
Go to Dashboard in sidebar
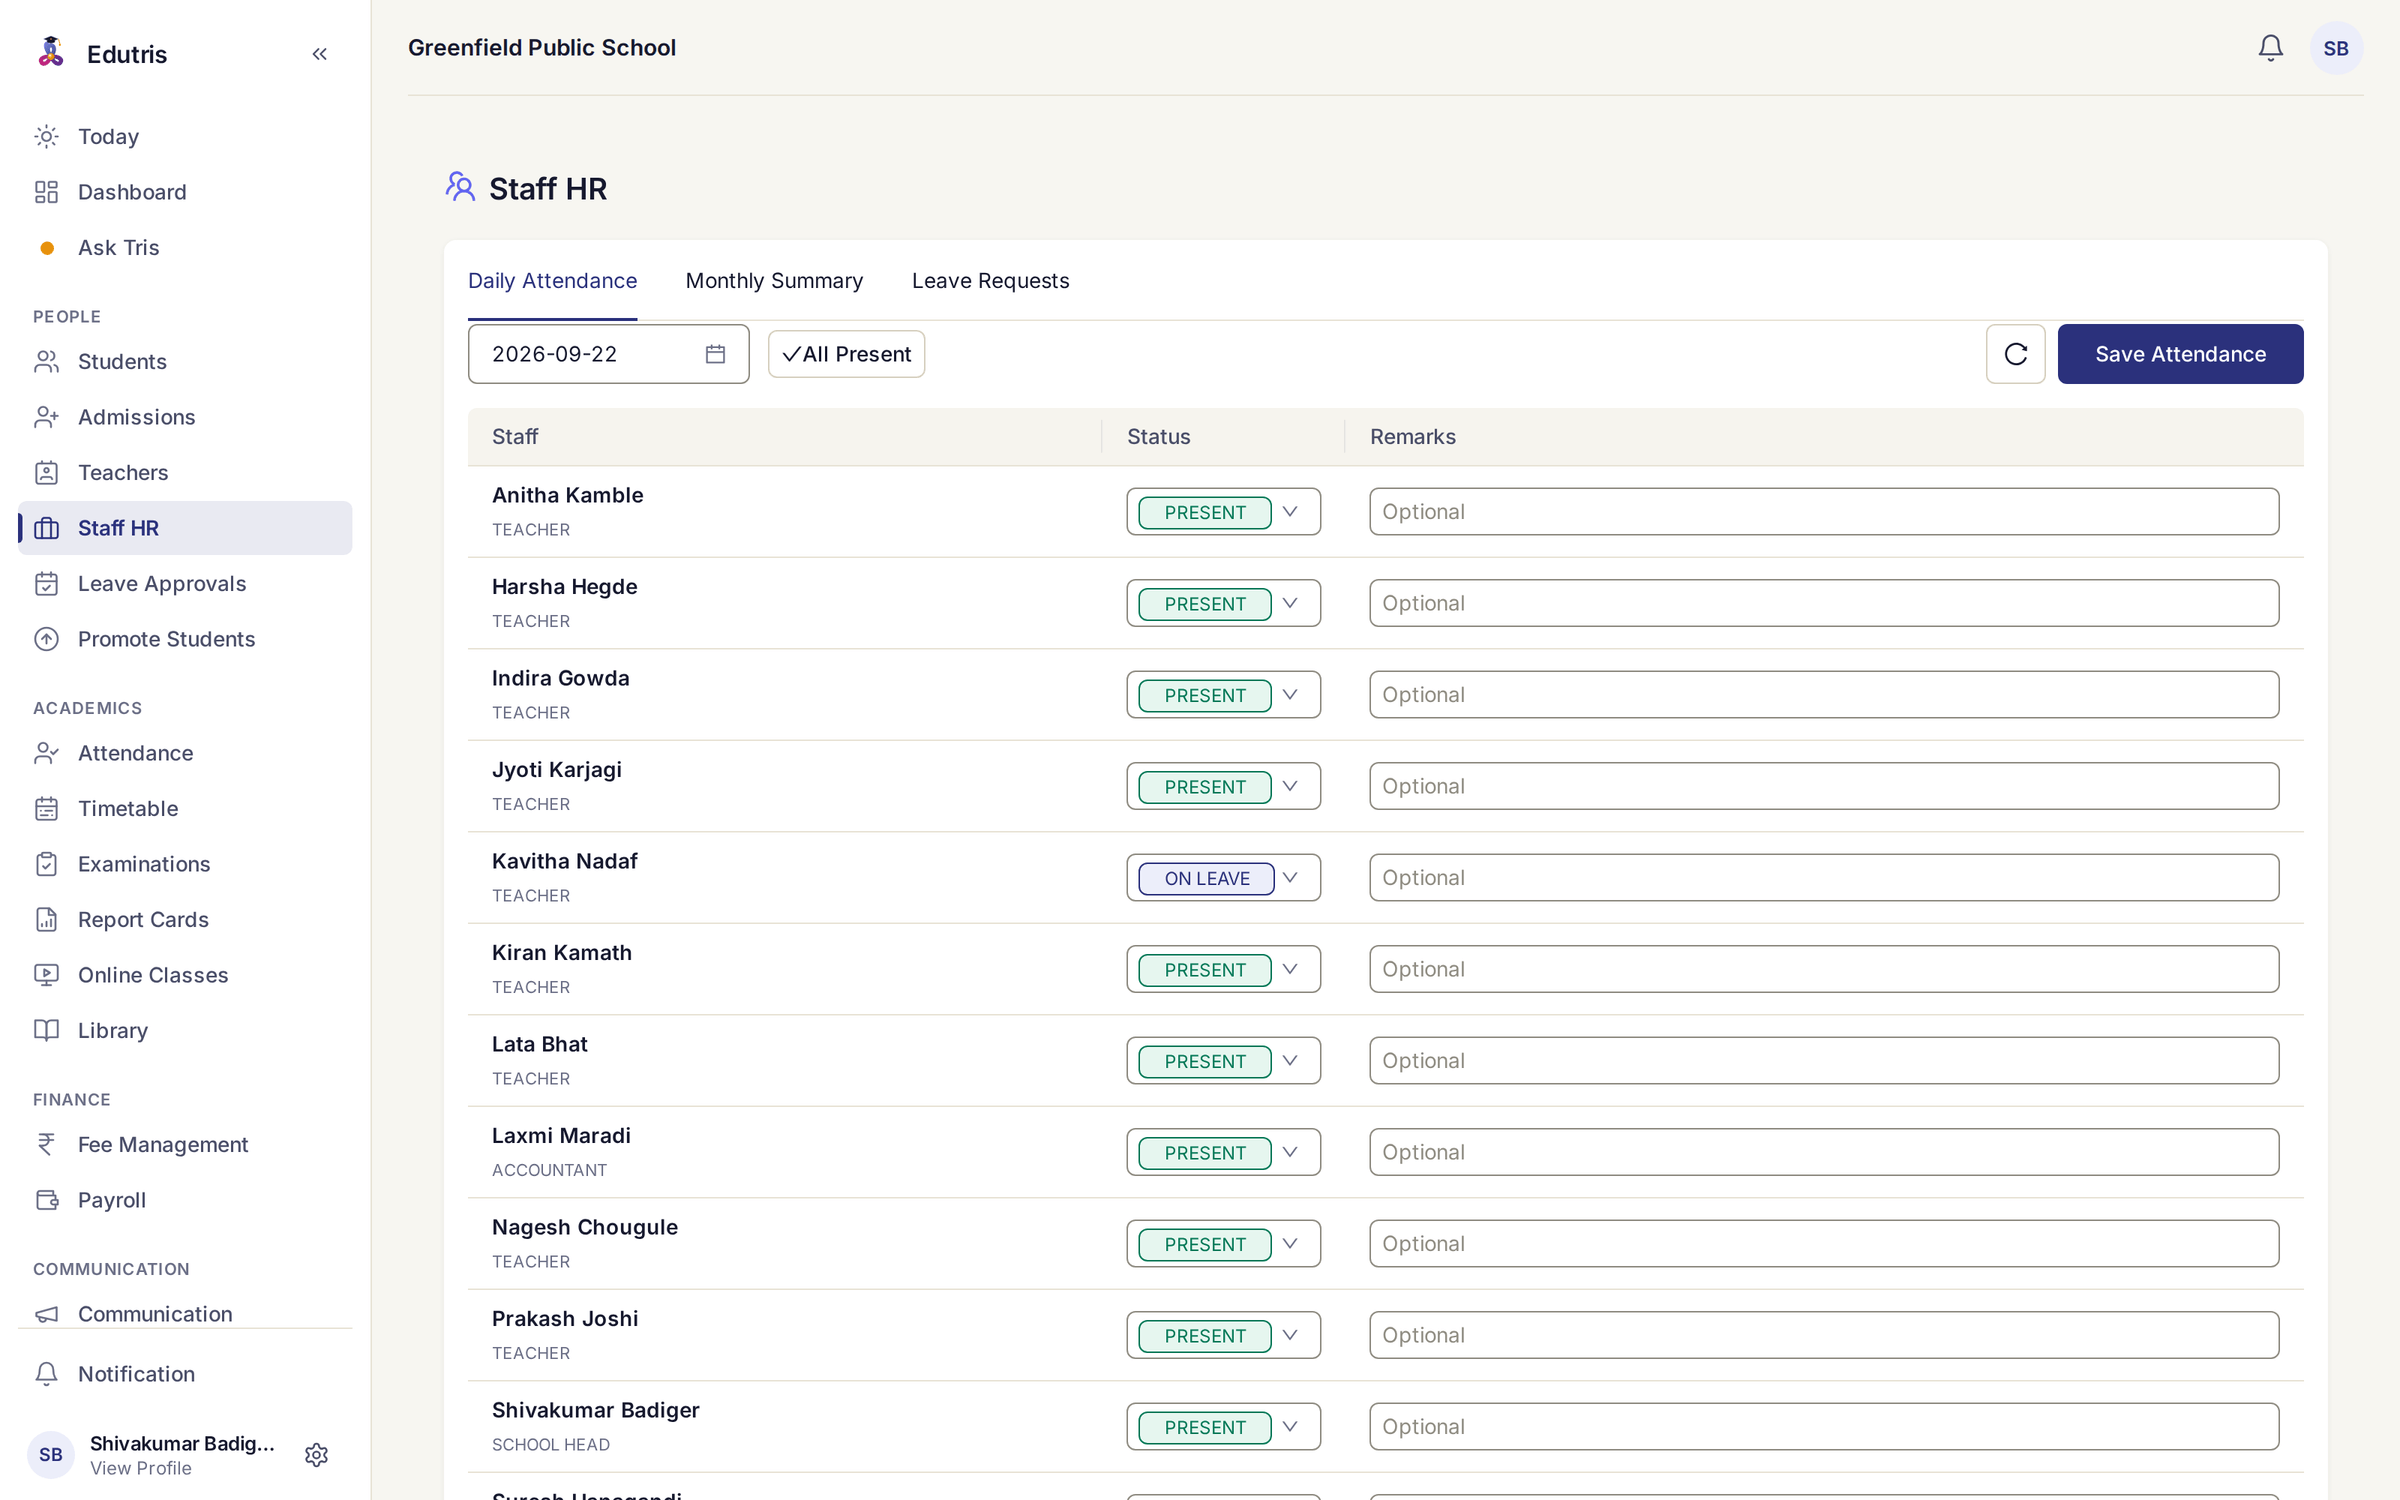(185, 192)
